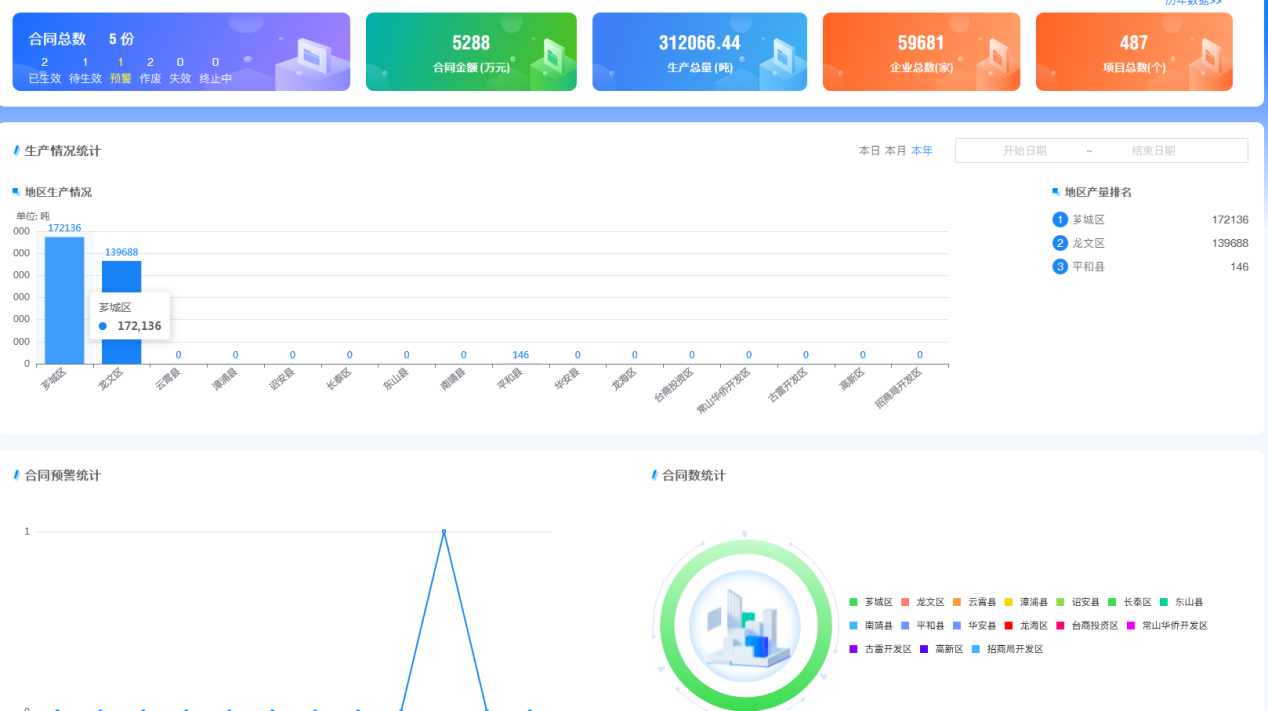The width and height of the screenshot is (1268, 711).
Task: Open the start date picker field
Action: click(x=1025, y=151)
